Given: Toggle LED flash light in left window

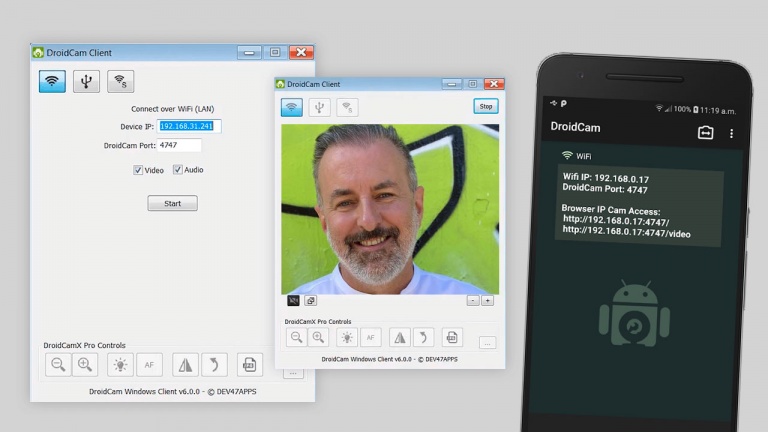Looking at the screenshot, I should click(120, 364).
